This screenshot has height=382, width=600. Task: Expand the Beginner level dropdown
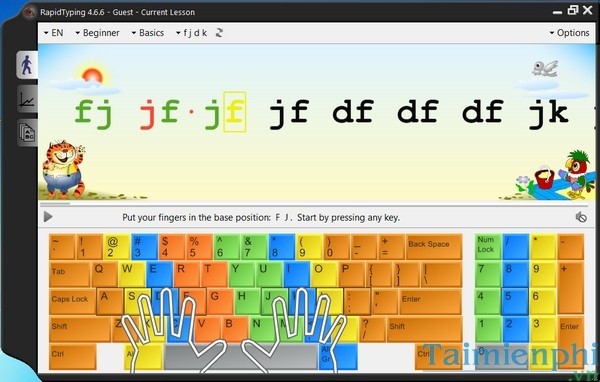(97, 33)
